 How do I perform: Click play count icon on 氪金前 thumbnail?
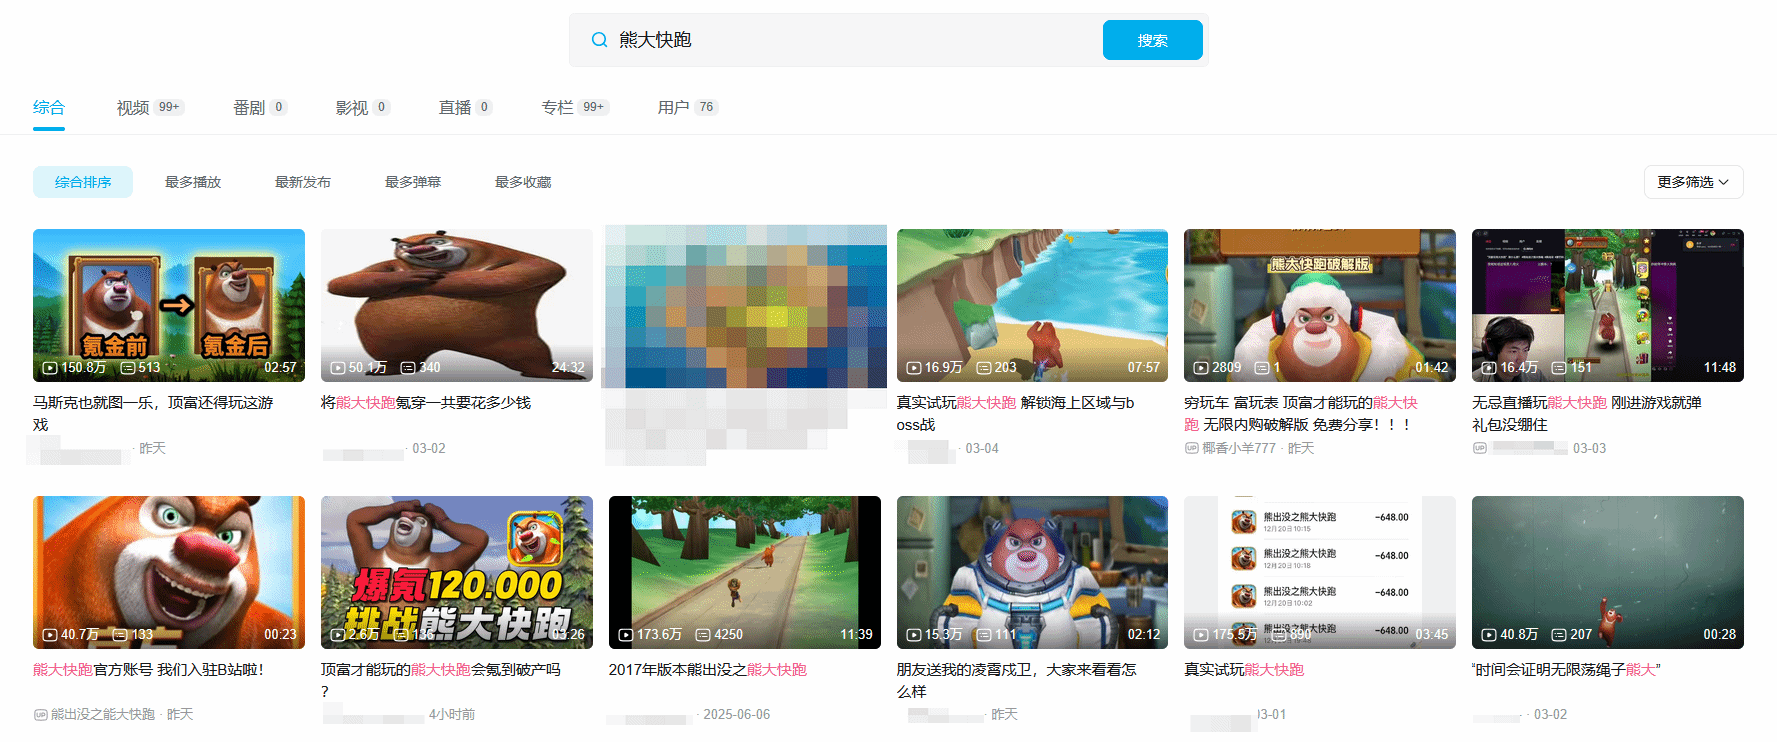50,368
